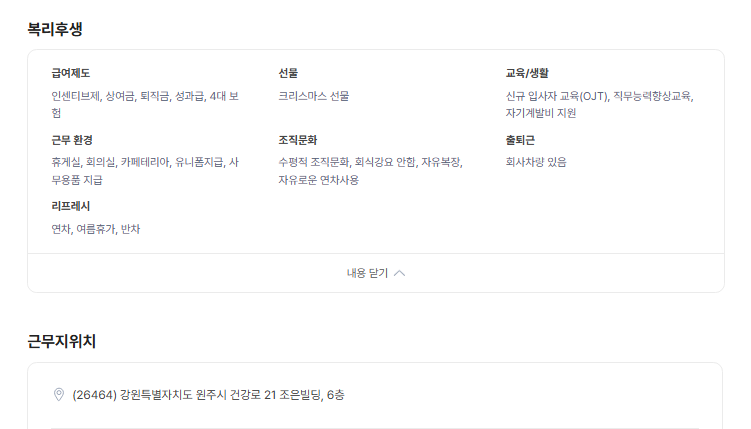This screenshot has width=751, height=429.
Task: Click the 강원특별자치도 원주시 address text
Action: [208, 394]
